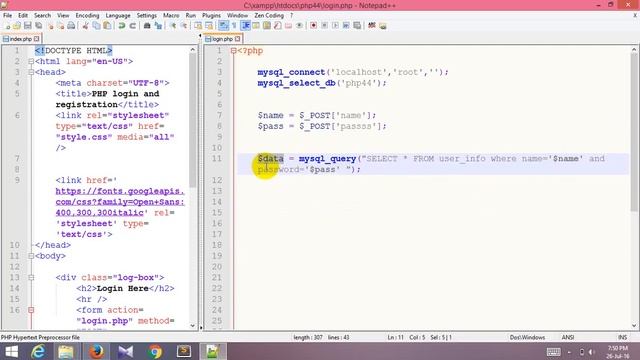The image size is (640, 360).
Task: Toggle INS insert mode in status bar
Action: [622, 337]
